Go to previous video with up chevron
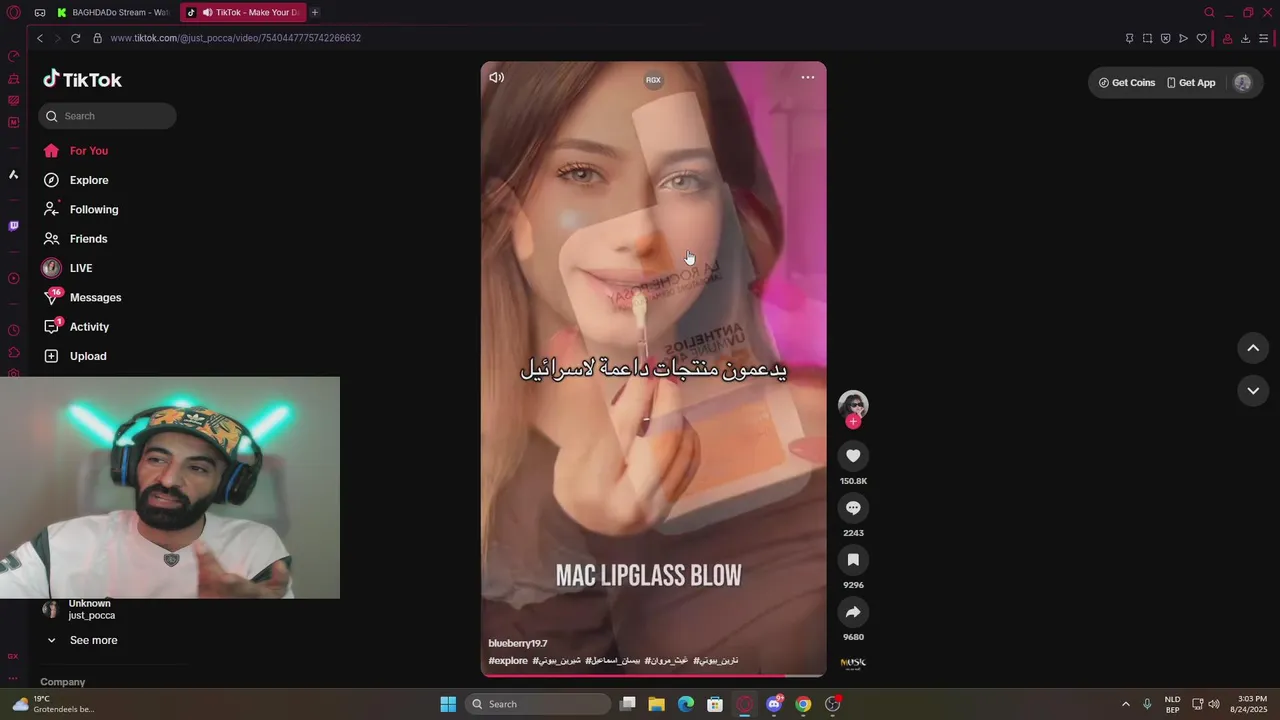This screenshot has width=1280, height=720. point(1253,348)
